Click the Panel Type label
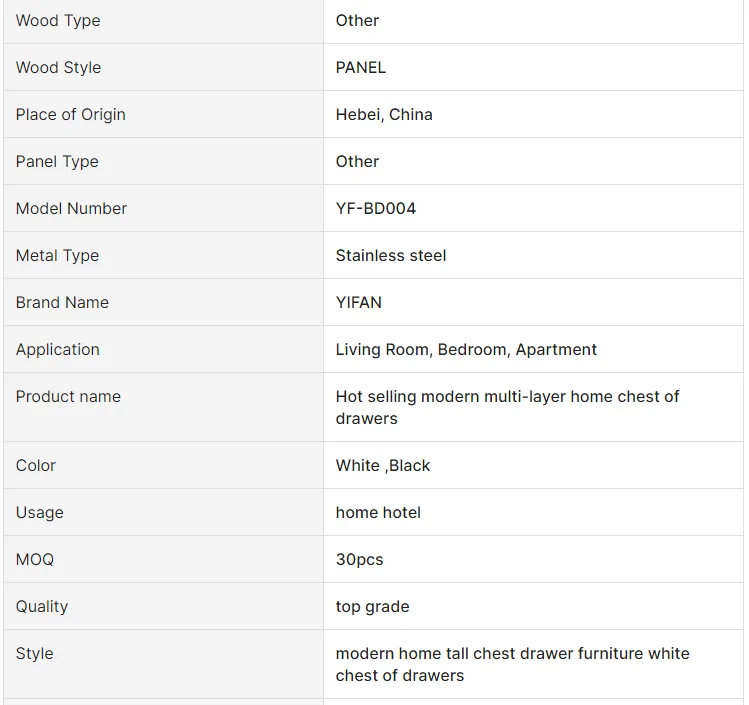Viewport: 749px width, 705px height. click(x=57, y=162)
